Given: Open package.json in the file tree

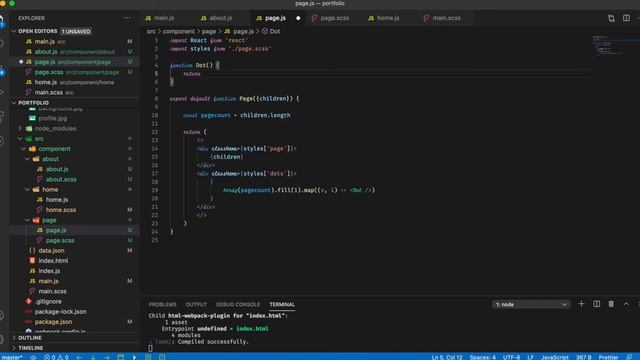Looking at the screenshot, I should (75, 322).
